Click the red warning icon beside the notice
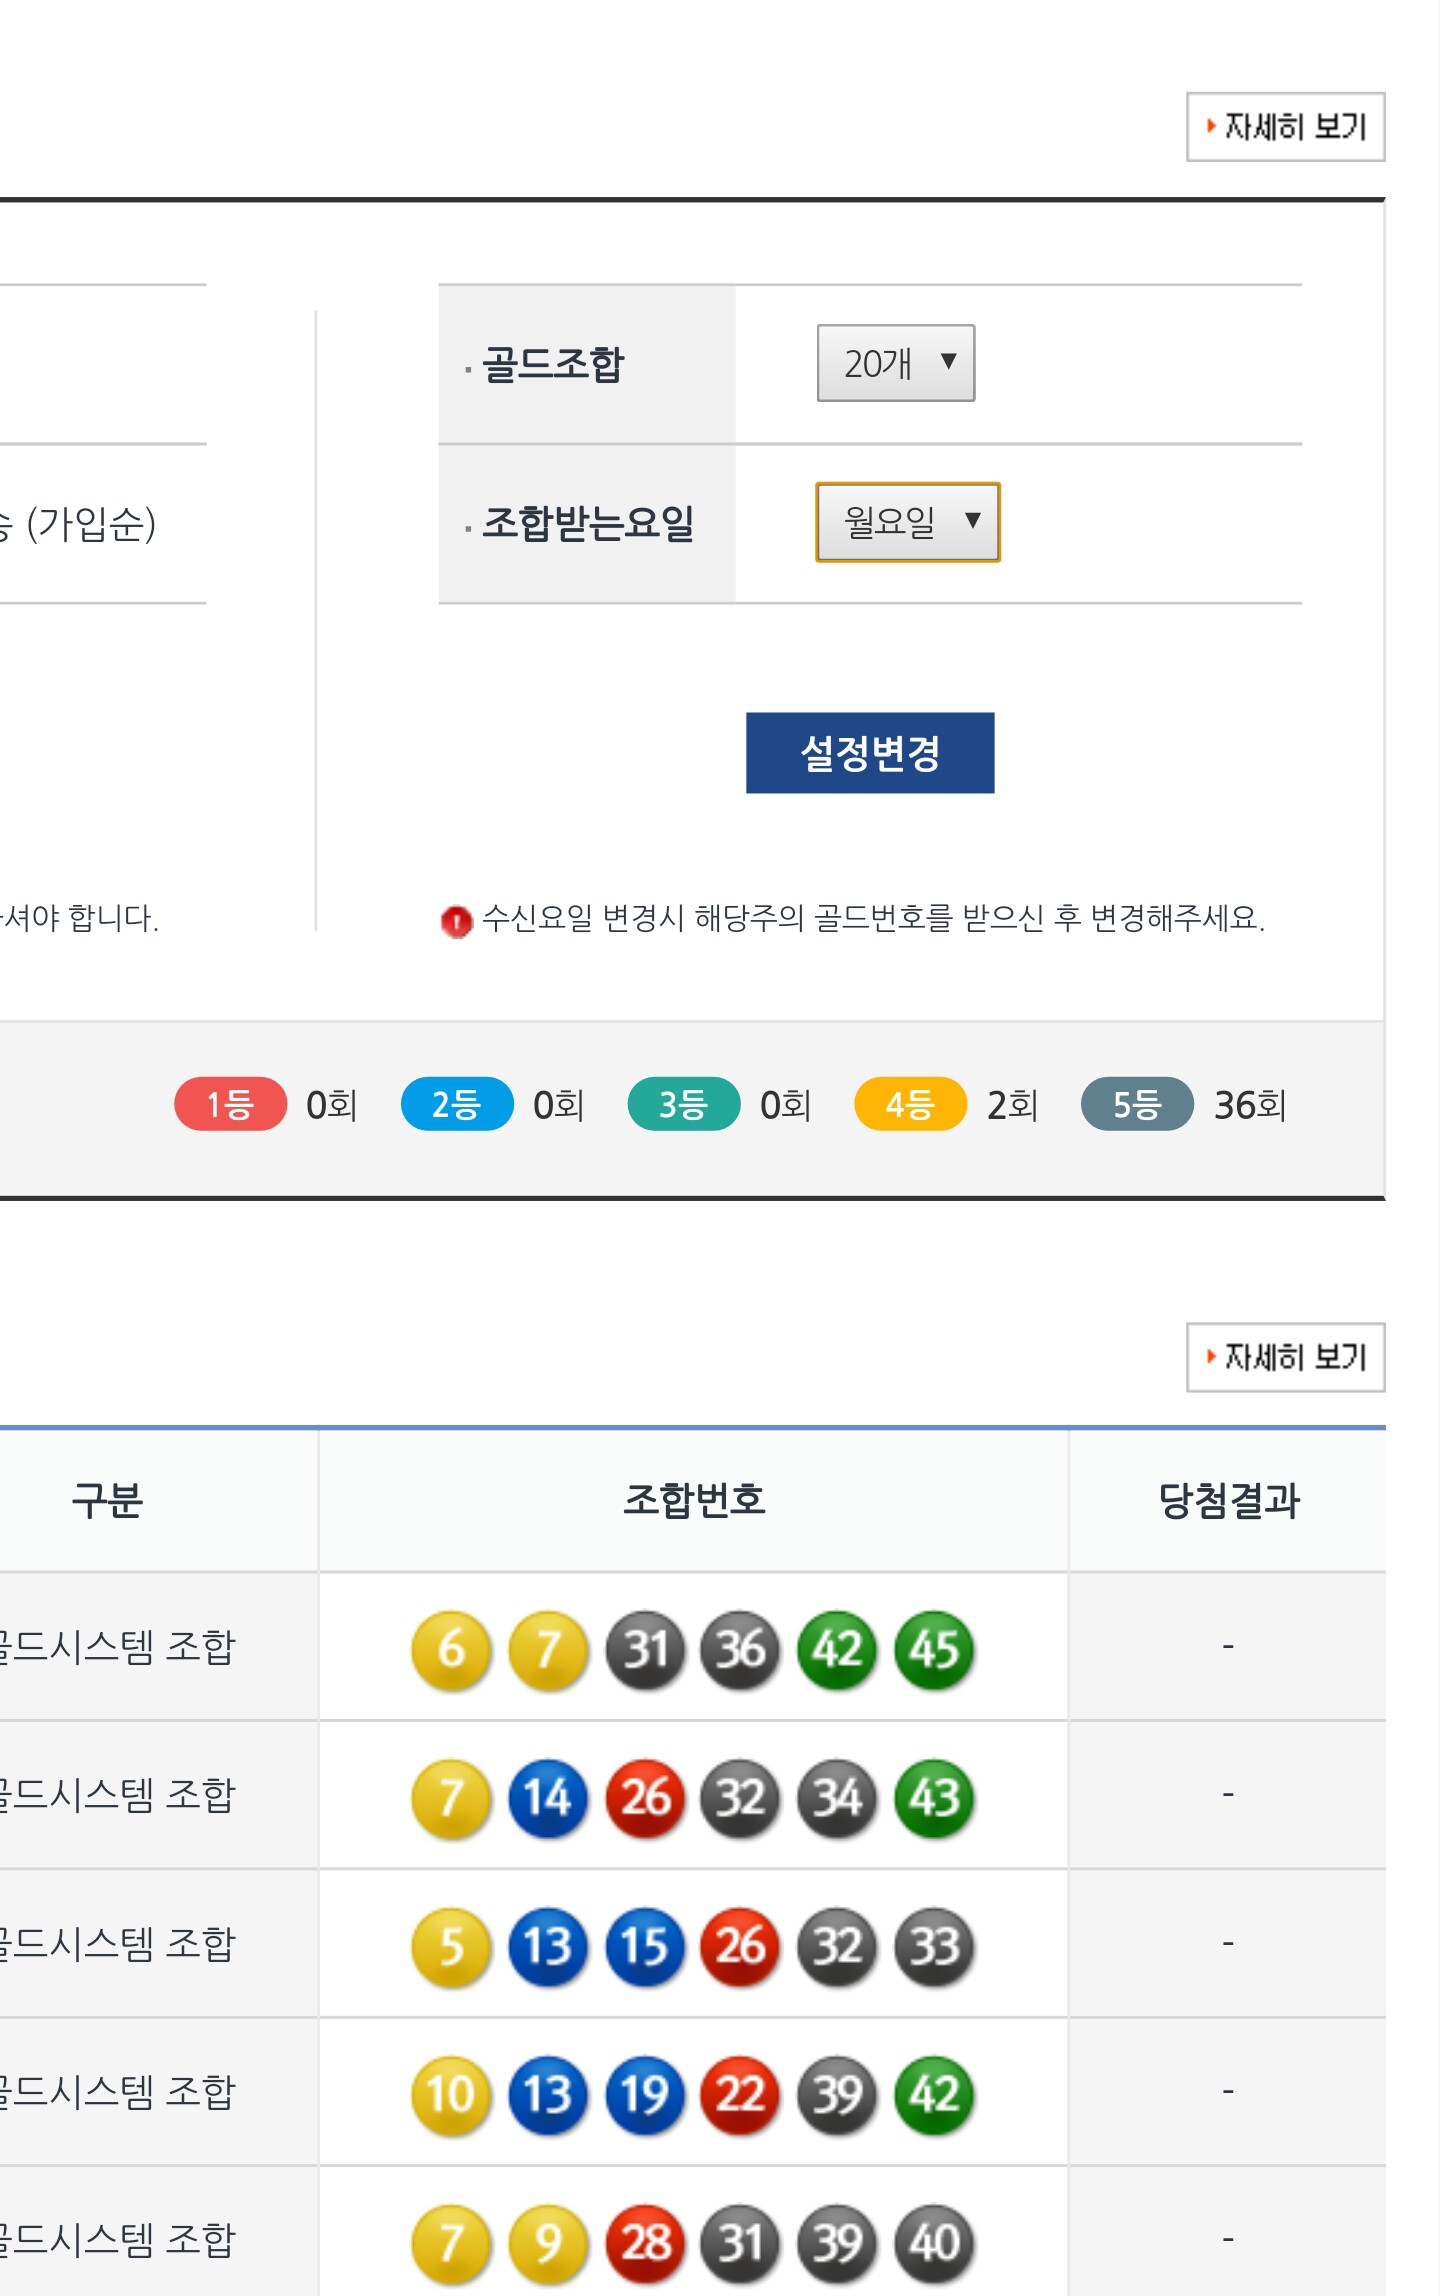The height and width of the screenshot is (2296, 1440). click(456, 920)
